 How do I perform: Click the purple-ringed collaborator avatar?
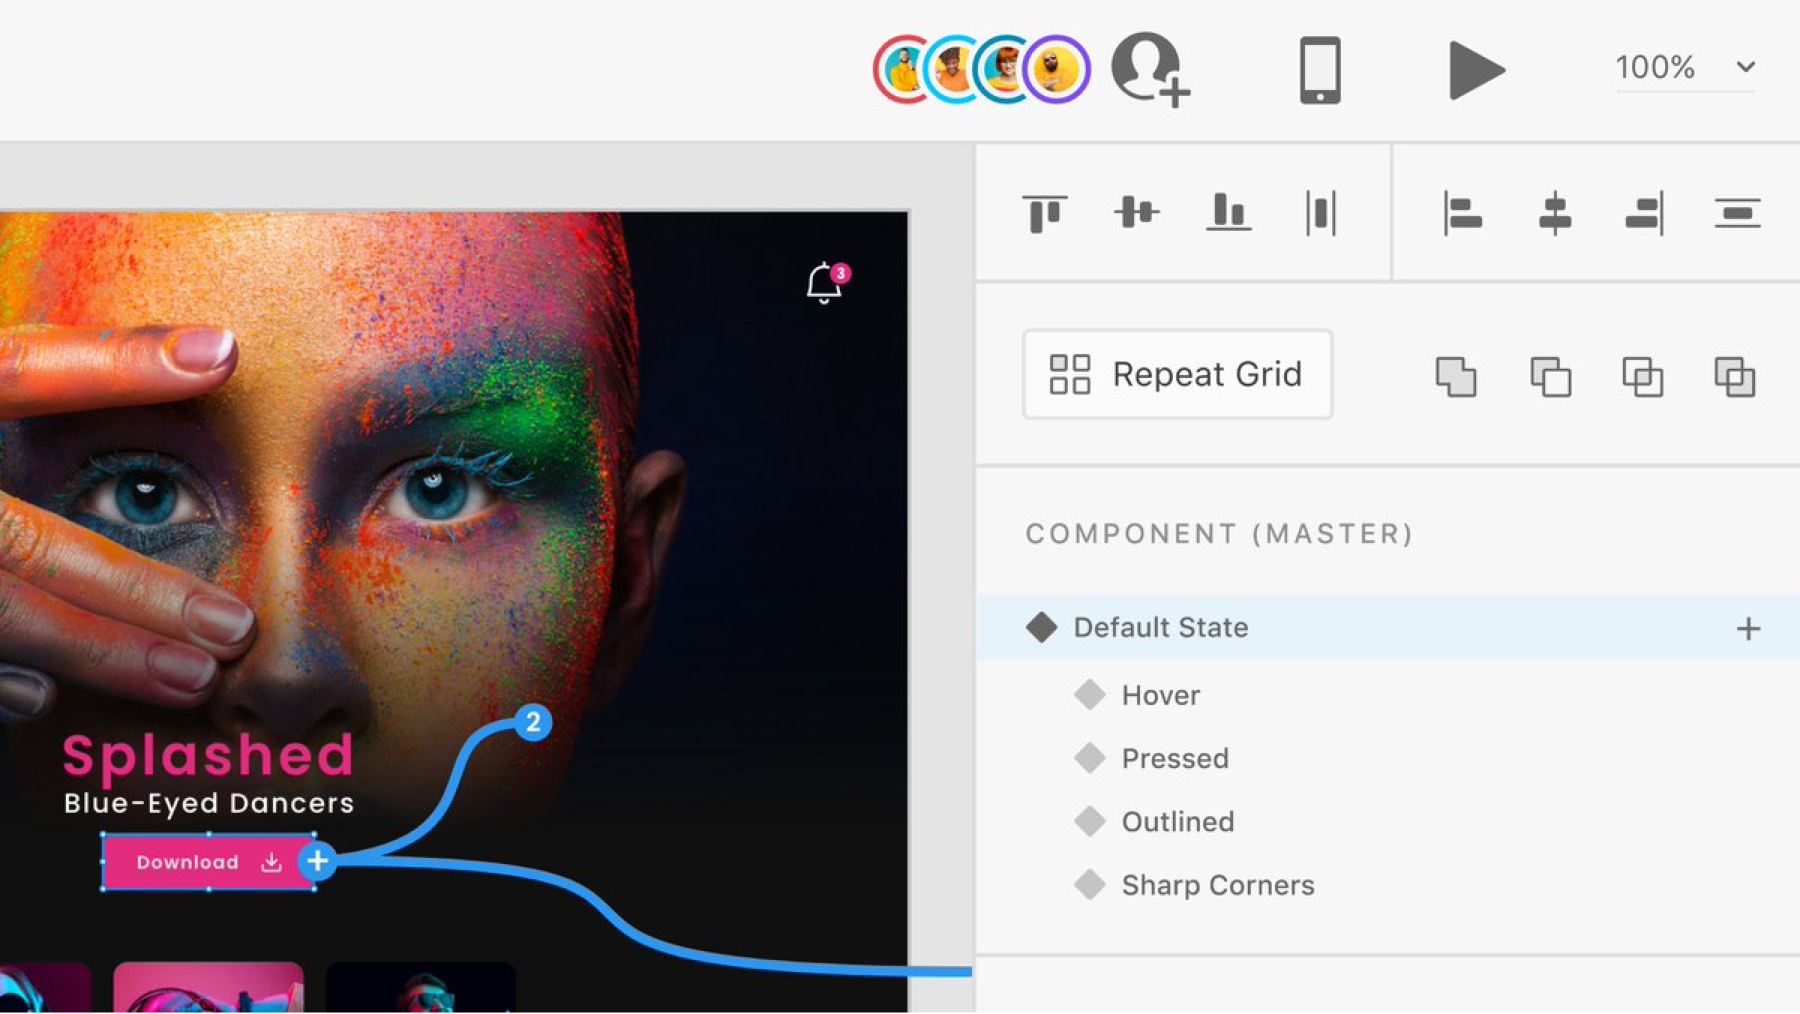[1056, 69]
